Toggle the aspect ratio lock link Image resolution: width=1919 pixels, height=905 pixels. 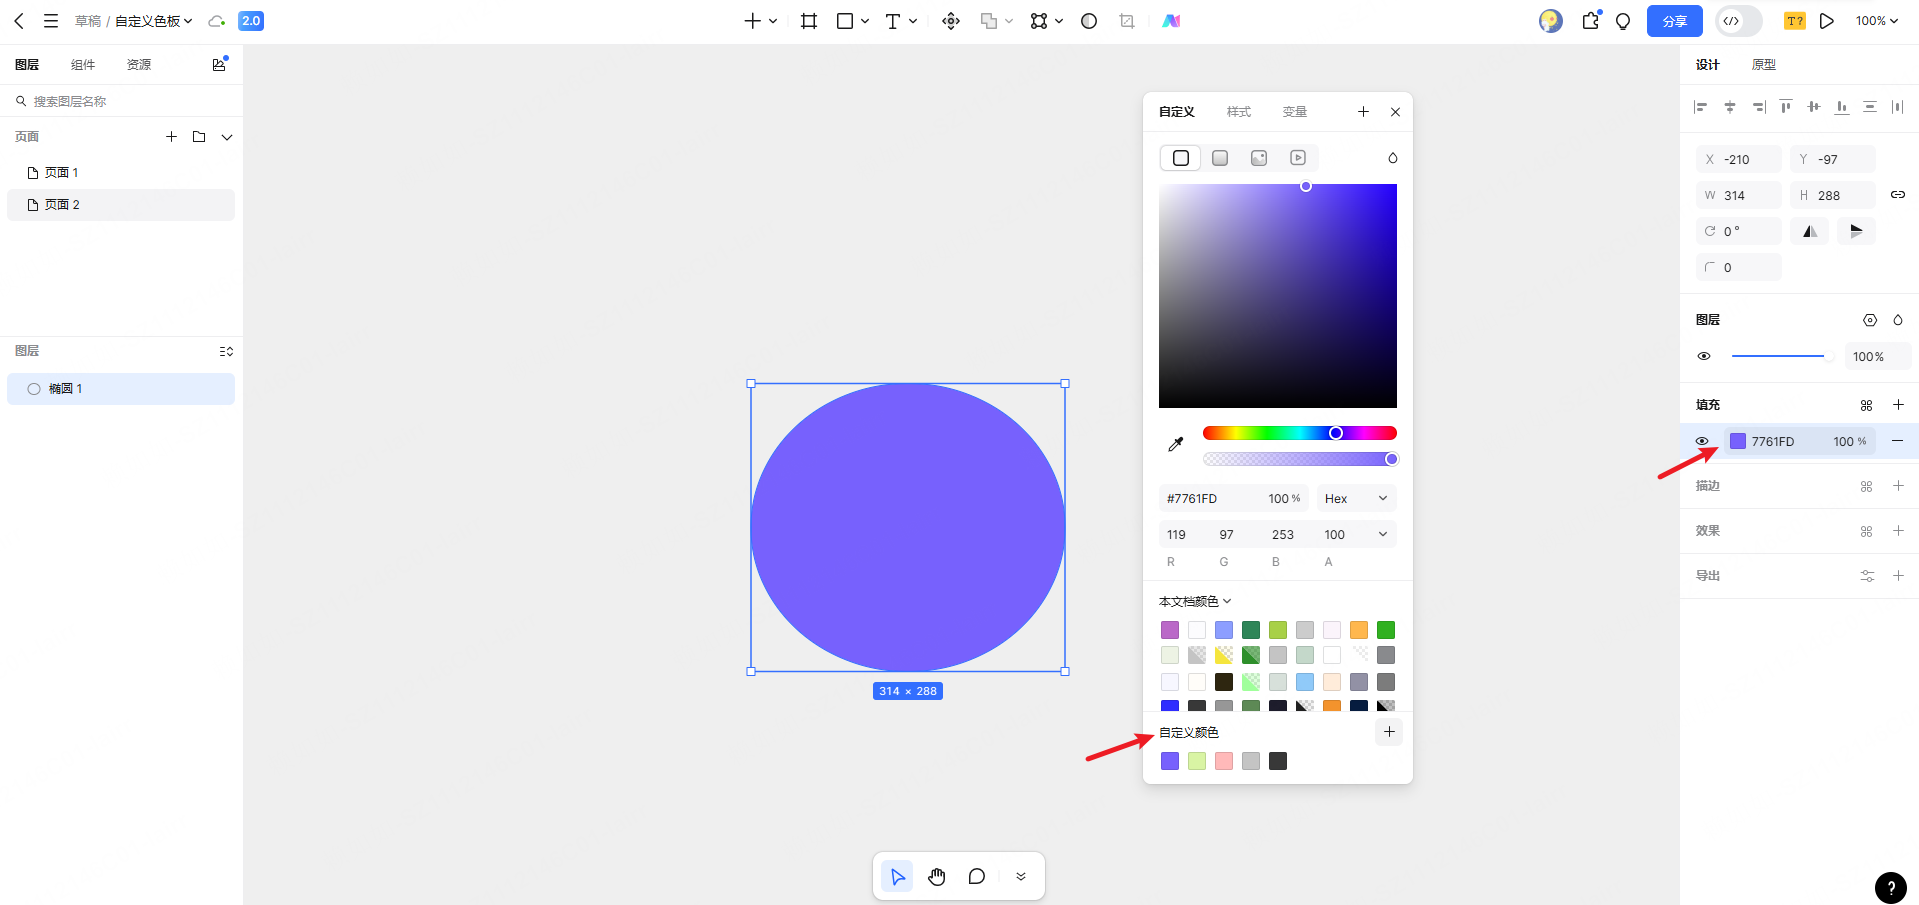[1897, 195]
